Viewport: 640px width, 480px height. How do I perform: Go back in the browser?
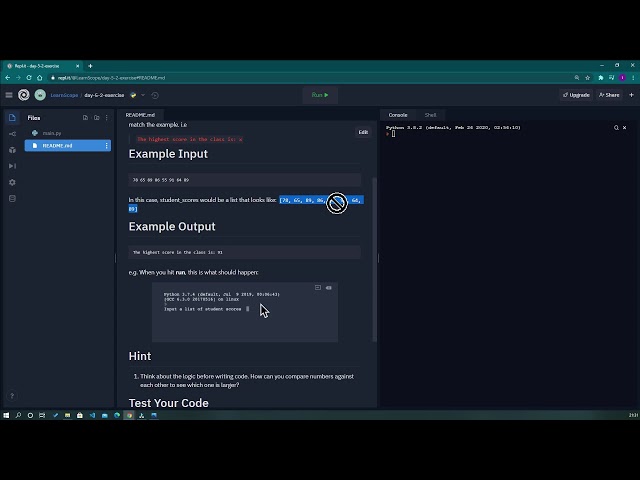(x=8, y=78)
